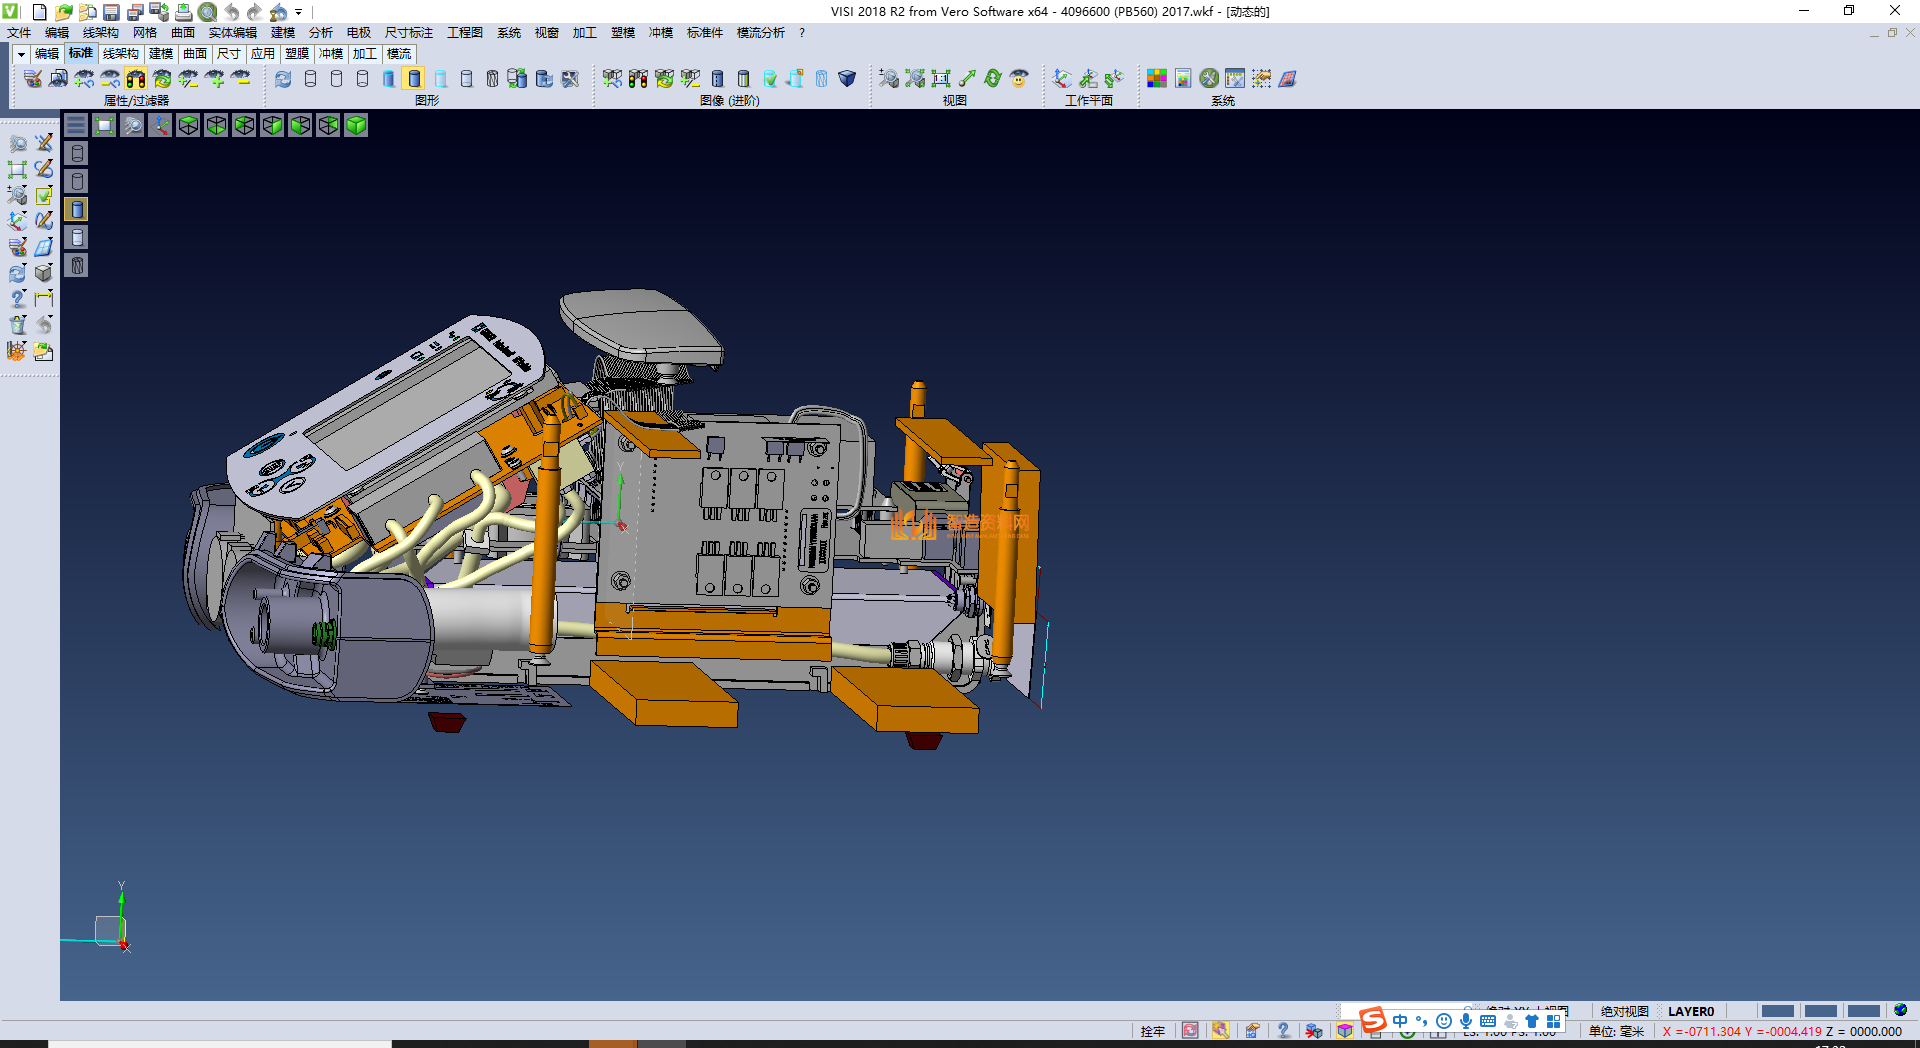Click the 1:1 zoom fit icon
This screenshot has width=1920, height=1048.
click(940, 79)
